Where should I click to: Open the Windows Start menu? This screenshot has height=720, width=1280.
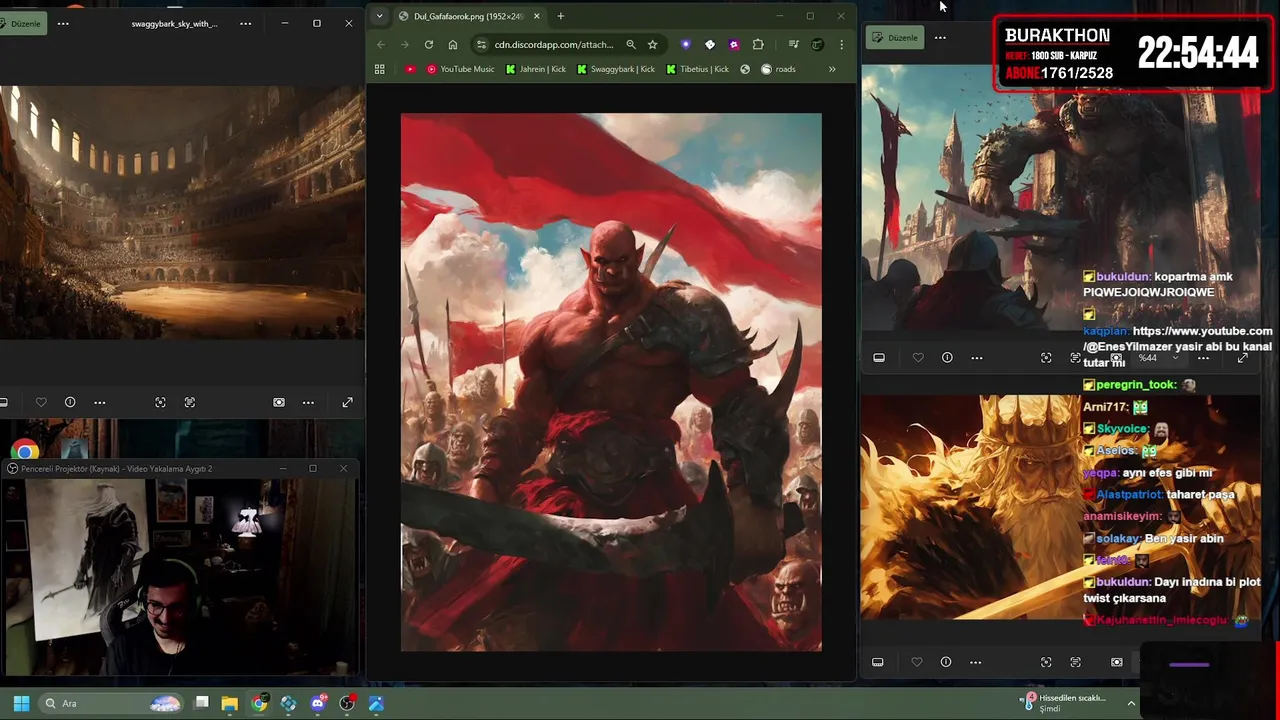pos(21,703)
